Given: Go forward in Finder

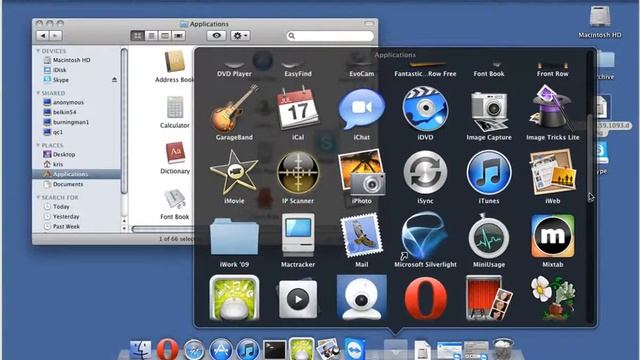Looking at the screenshot, I should 56,36.
